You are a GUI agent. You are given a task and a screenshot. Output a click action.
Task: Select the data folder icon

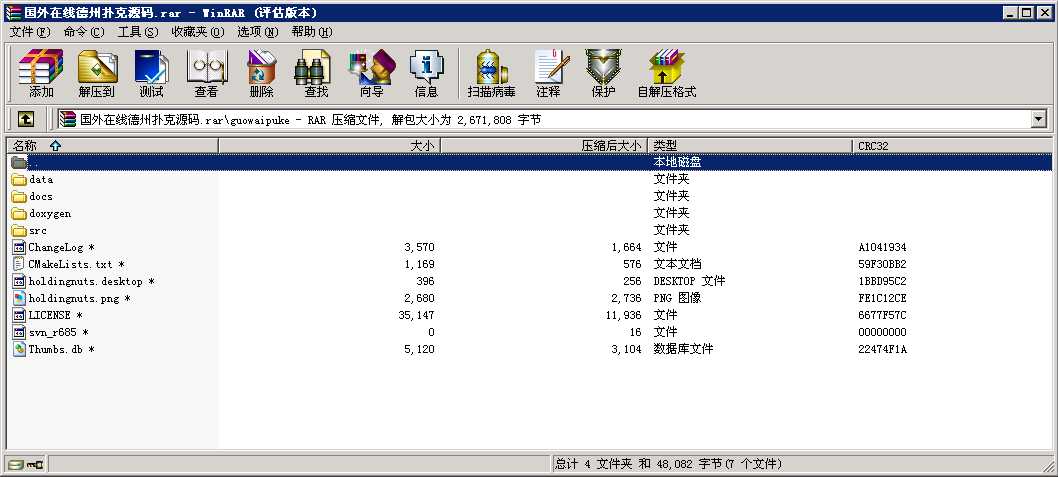click(19, 179)
